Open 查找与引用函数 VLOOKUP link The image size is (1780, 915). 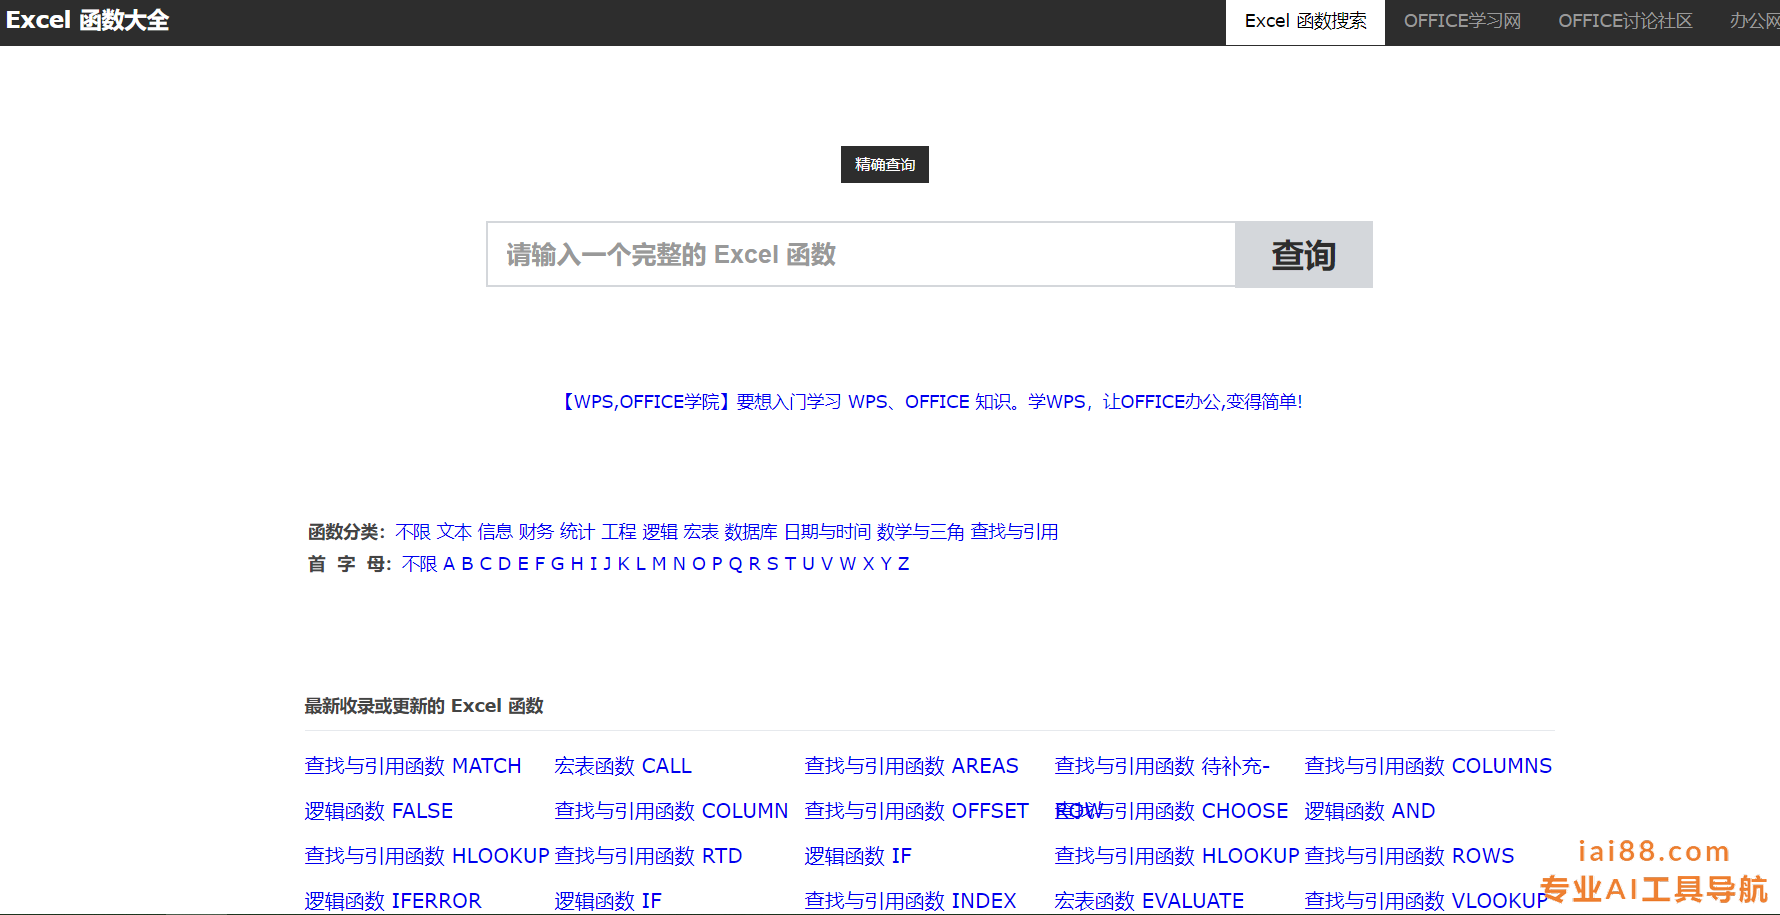point(1426,901)
